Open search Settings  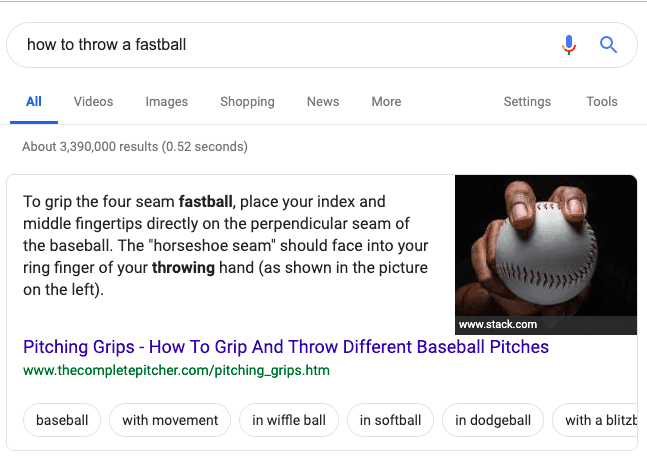[x=527, y=101]
